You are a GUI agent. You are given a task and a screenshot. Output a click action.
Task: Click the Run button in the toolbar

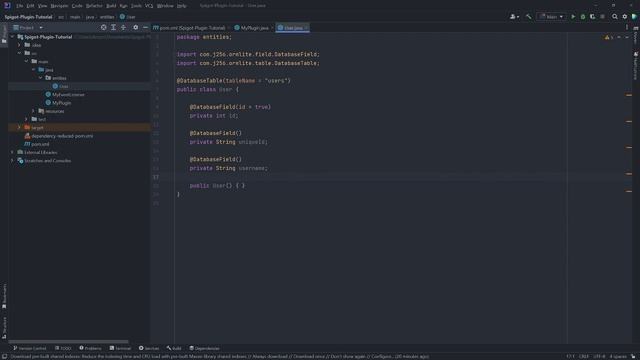573,17
